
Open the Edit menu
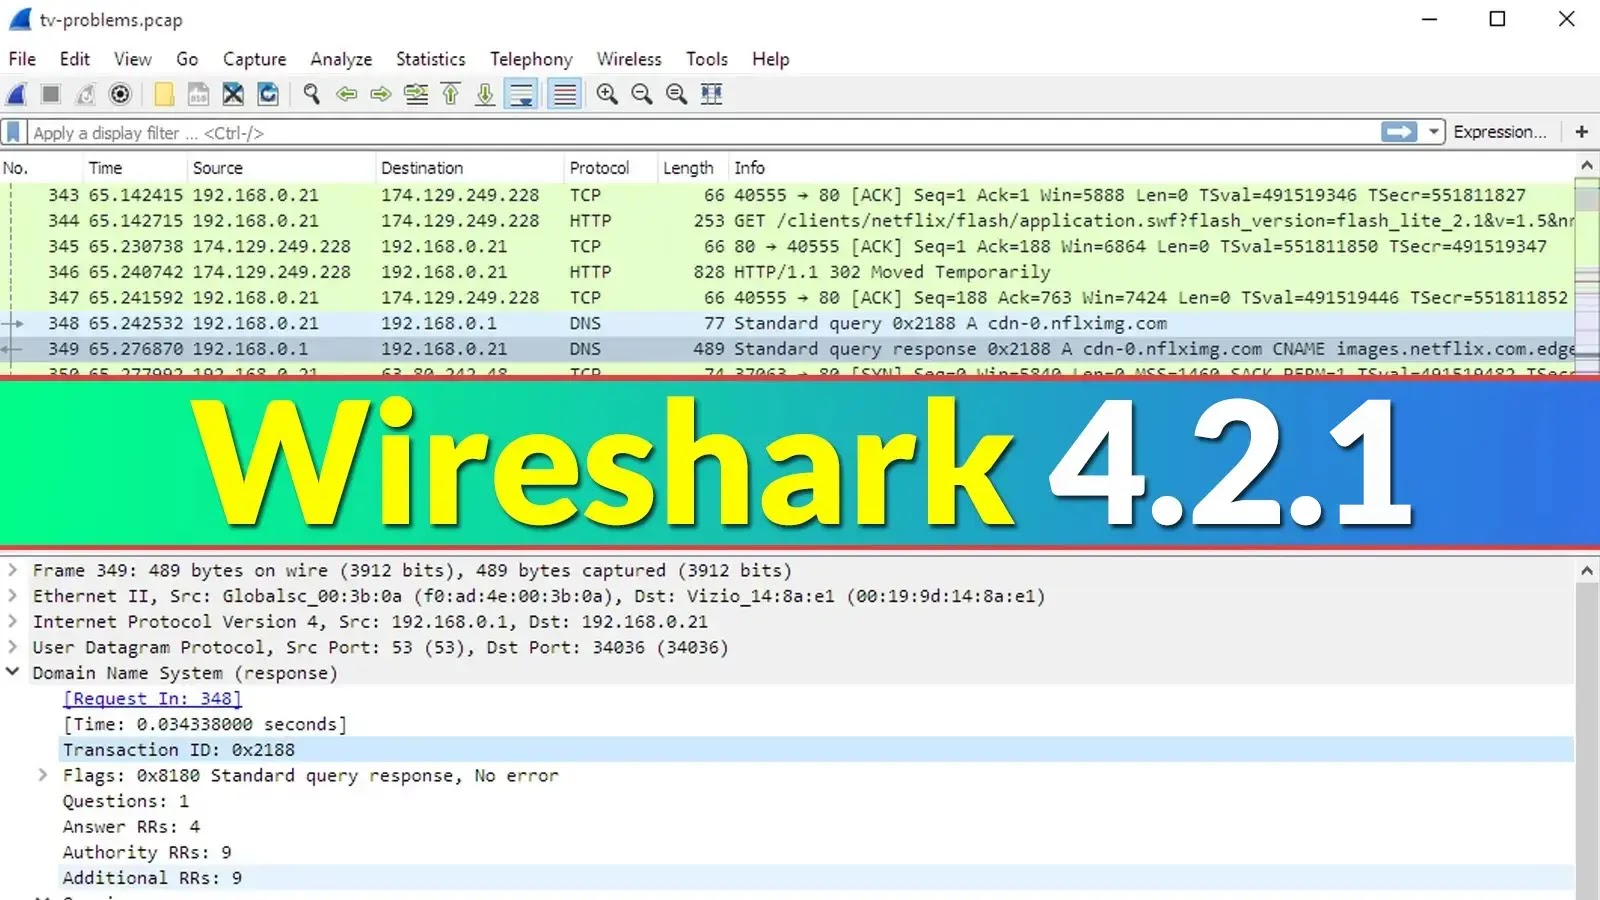pos(74,59)
